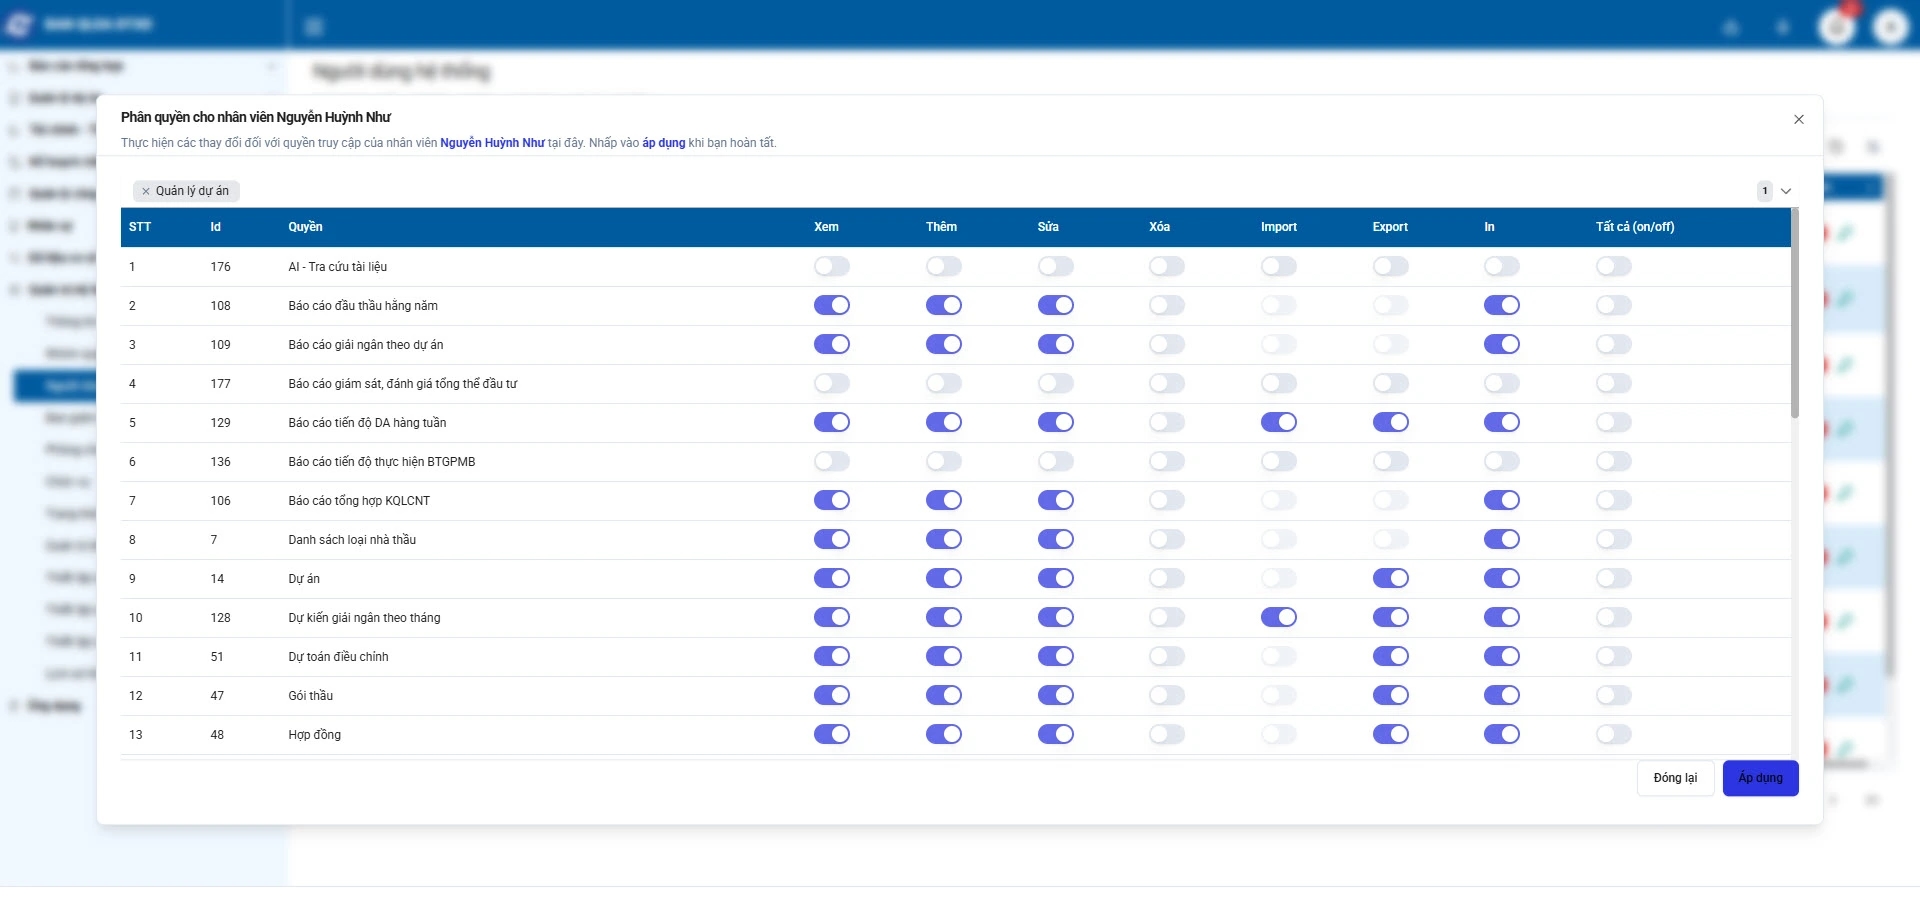Screen dimensions: 1920x919
Task: Turn off Import for 'Báo cáo tiến độ DA hàng tuần'
Action: tap(1278, 423)
